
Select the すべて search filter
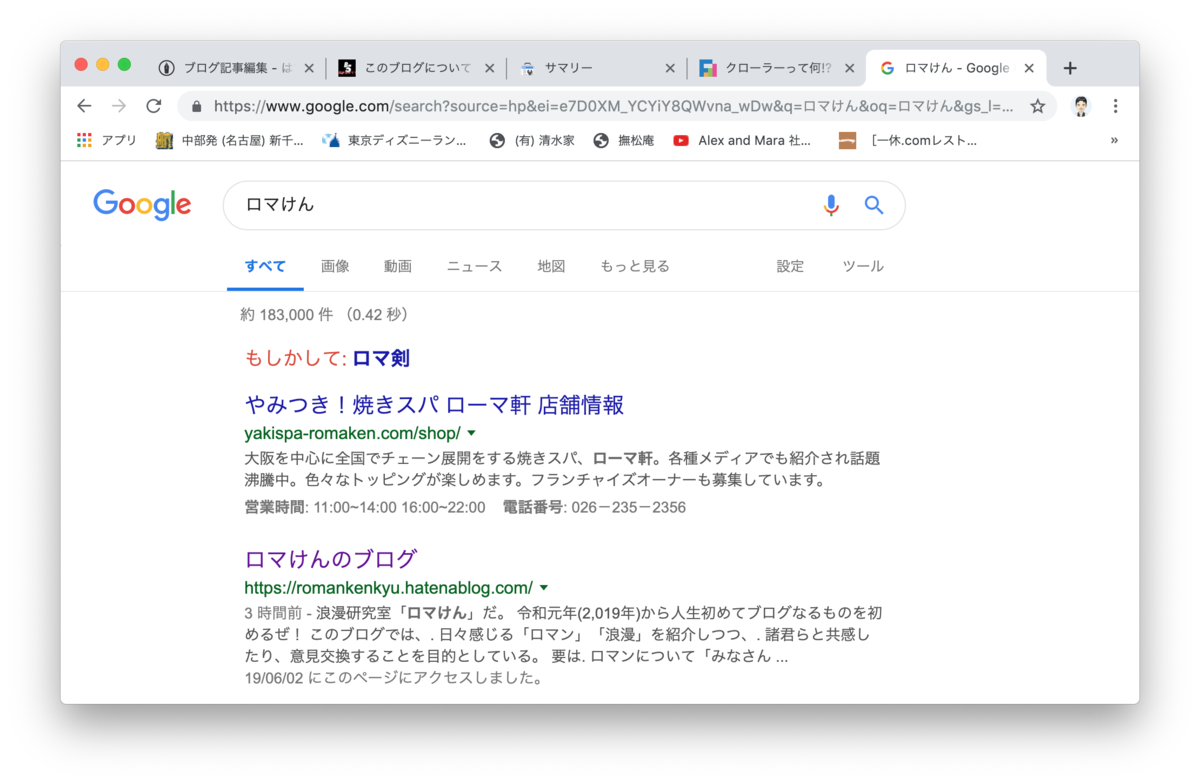[x=265, y=266]
